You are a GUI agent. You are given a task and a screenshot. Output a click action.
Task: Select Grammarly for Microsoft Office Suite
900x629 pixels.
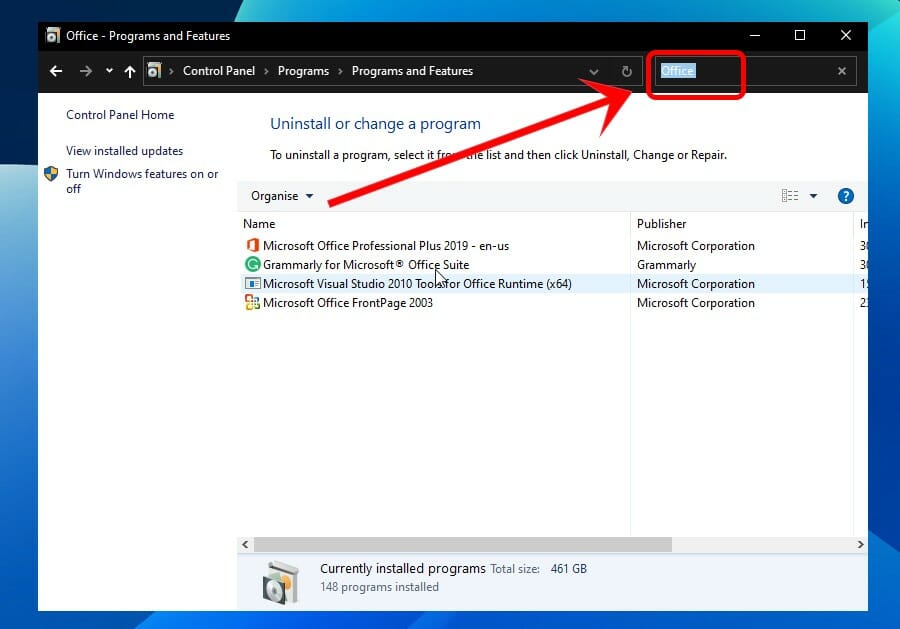click(x=366, y=265)
